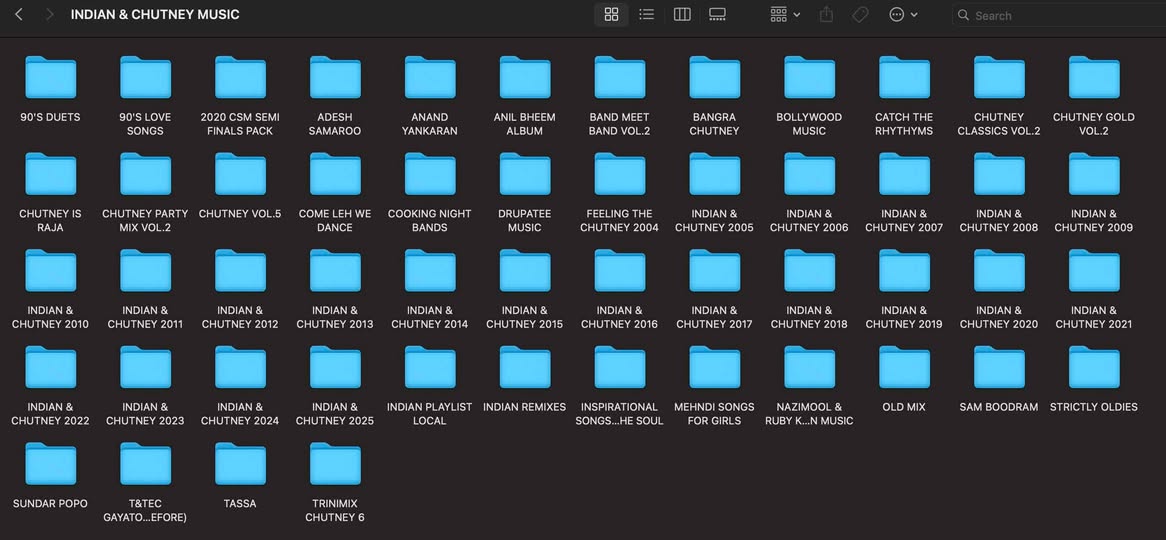This screenshot has width=1166, height=540.
Task: Click the Share toolbar icon
Action: [826, 14]
